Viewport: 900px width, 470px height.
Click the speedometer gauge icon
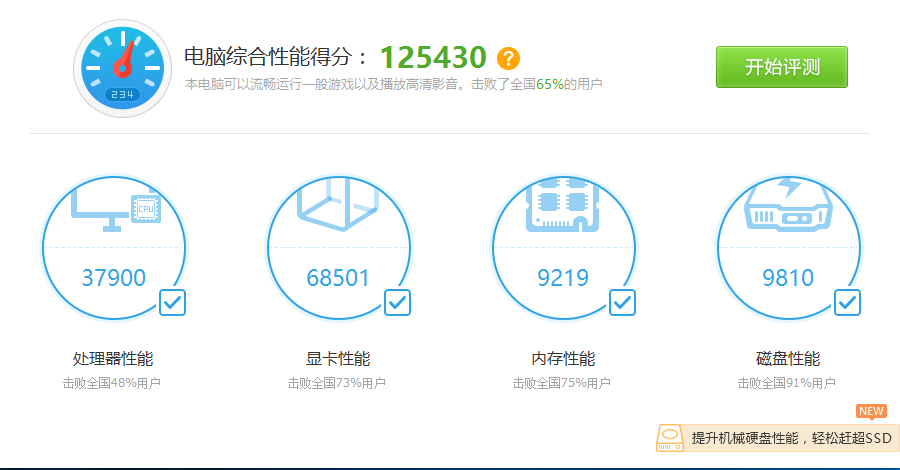click(122, 68)
